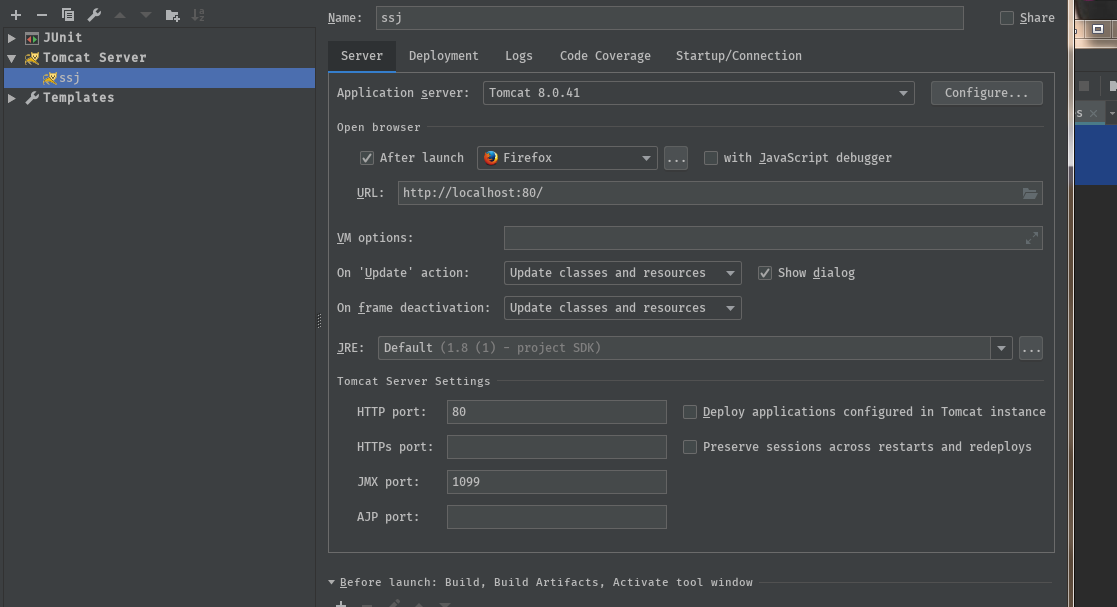
Task: Click the VM options field
Action: pos(773,238)
